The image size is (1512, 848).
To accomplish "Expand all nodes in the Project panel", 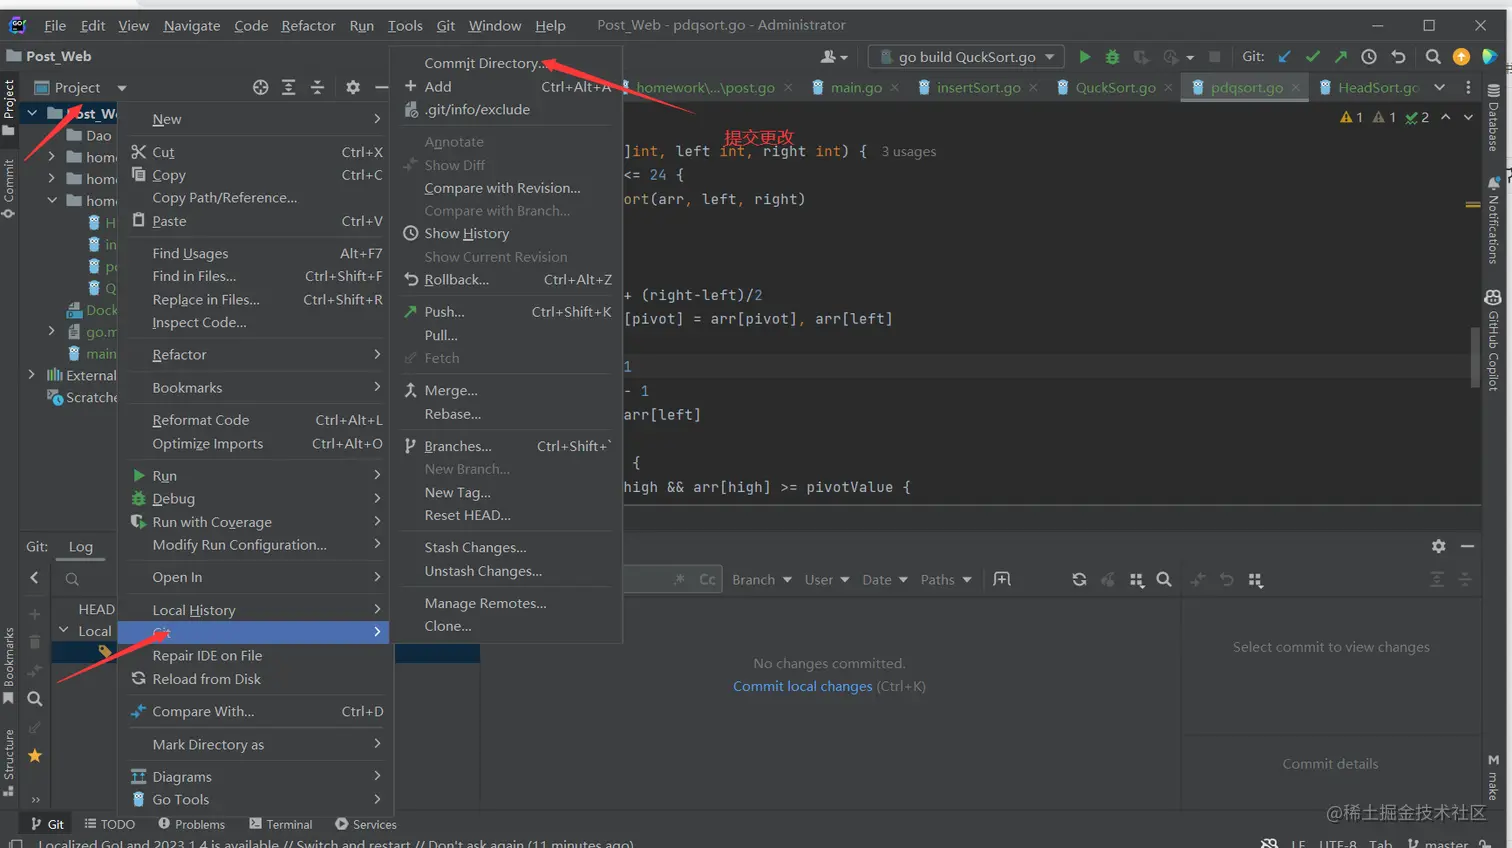I will coord(289,87).
